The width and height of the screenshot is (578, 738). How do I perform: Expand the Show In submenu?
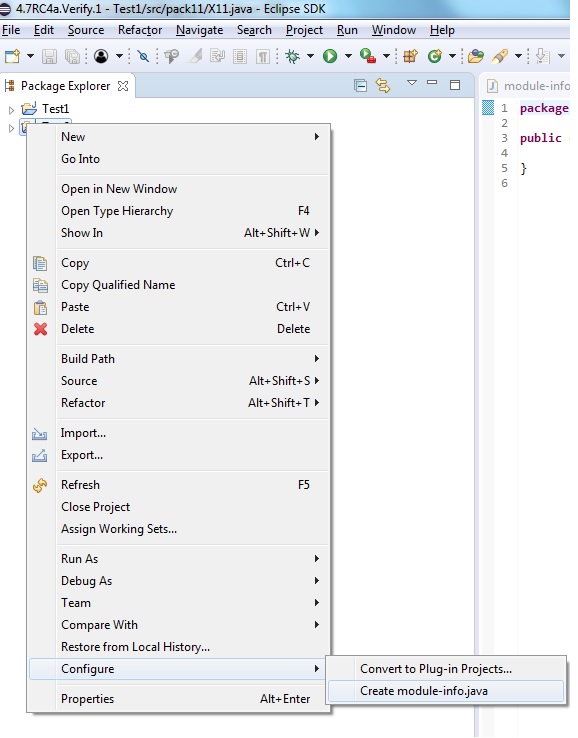click(x=179, y=233)
